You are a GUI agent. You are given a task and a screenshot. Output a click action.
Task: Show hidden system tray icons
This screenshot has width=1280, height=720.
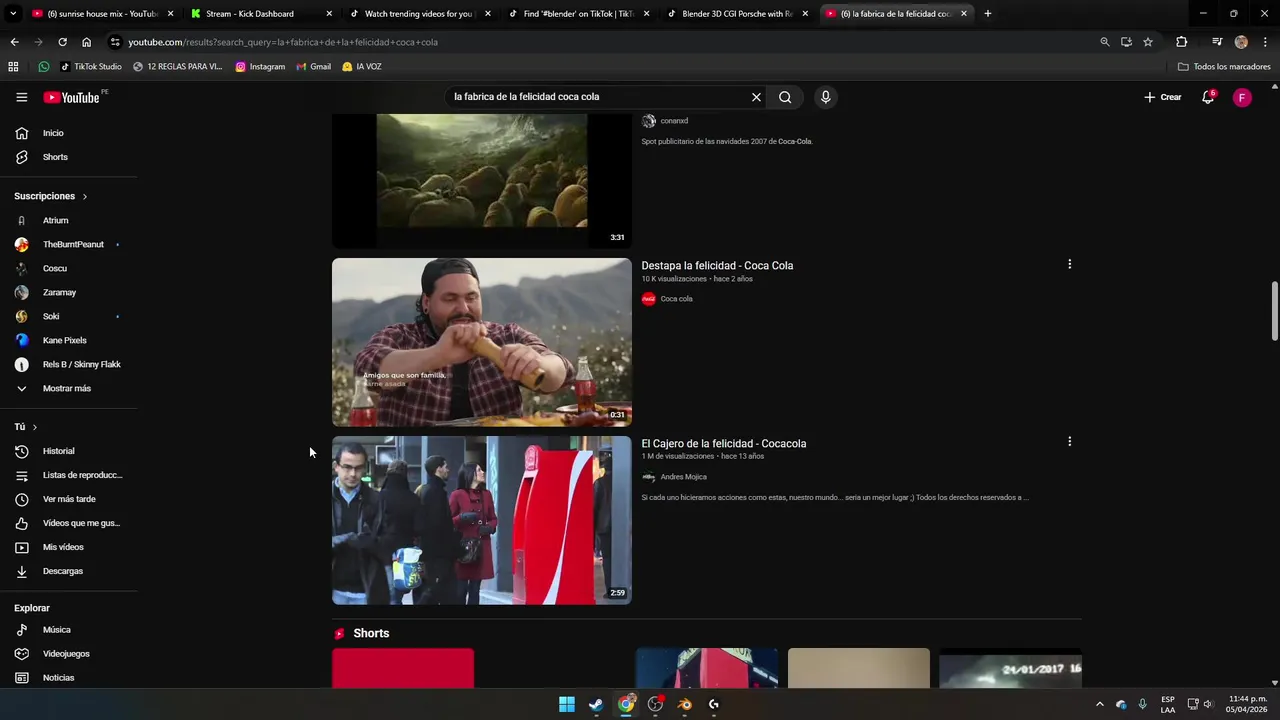tap(1099, 704)
